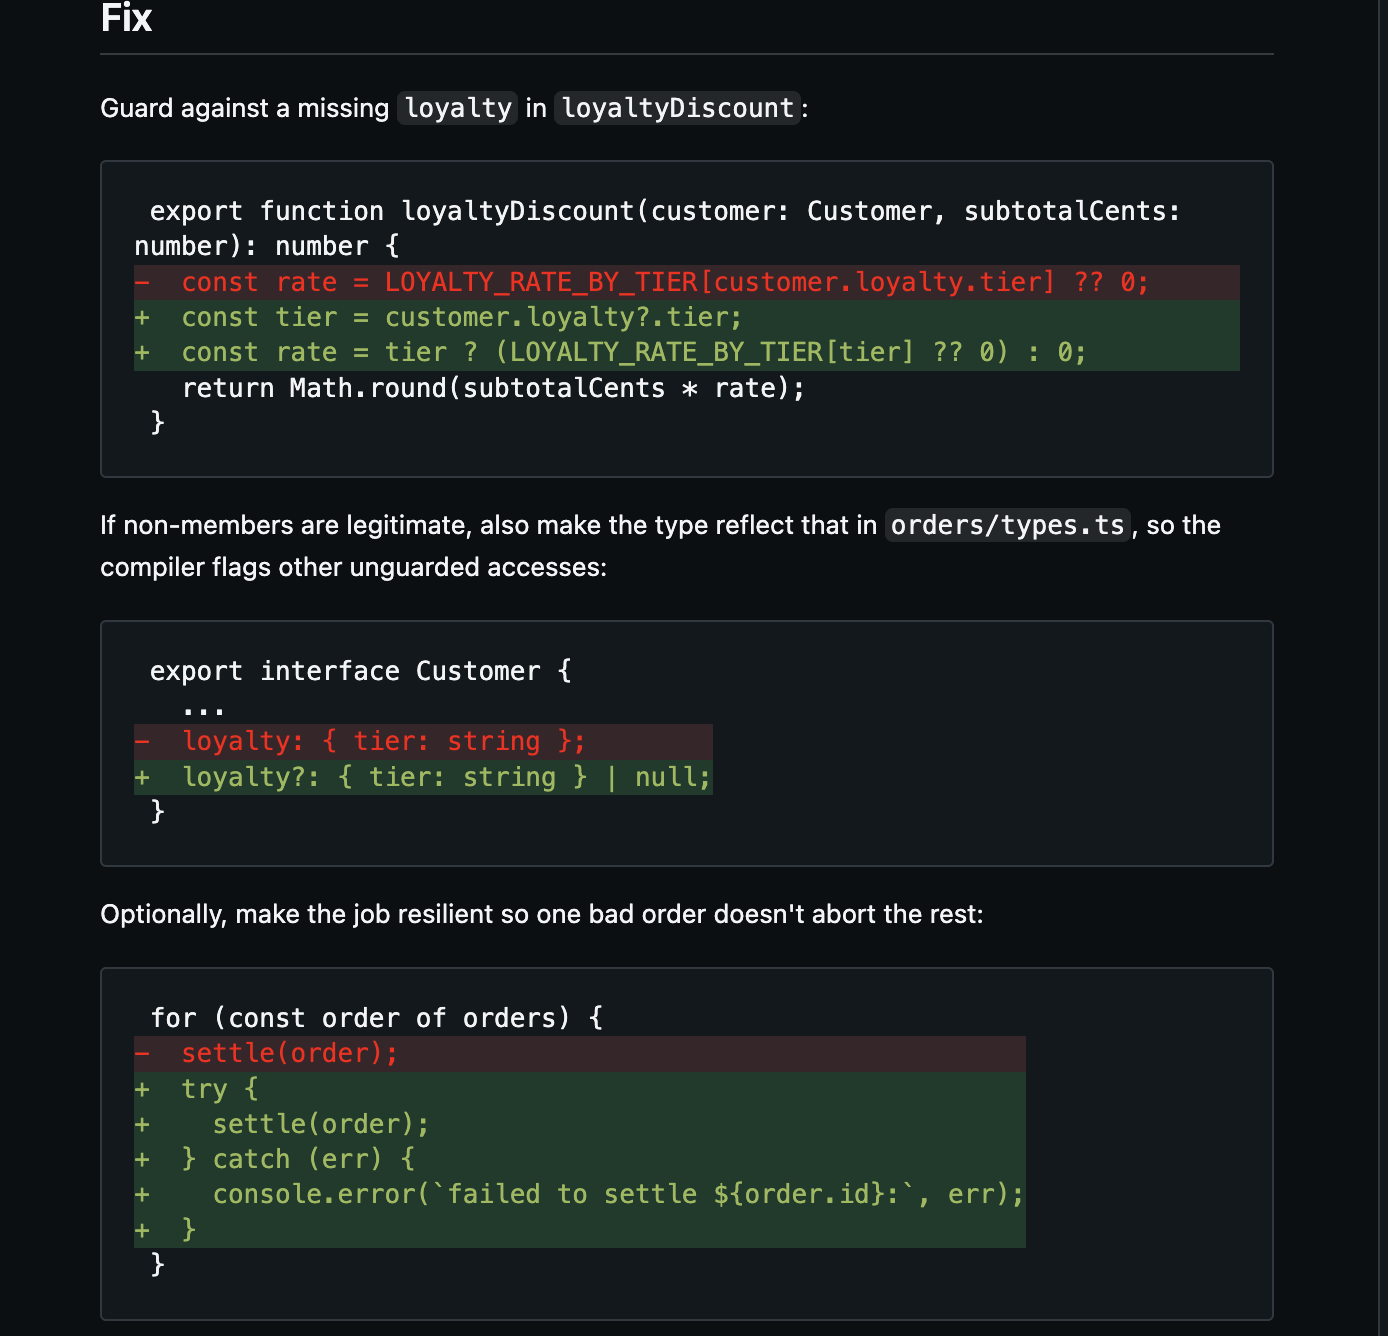Screen dimensions: 1388x1336
Task: Click the added console.error line
Action: click(x=580, y=1194)
